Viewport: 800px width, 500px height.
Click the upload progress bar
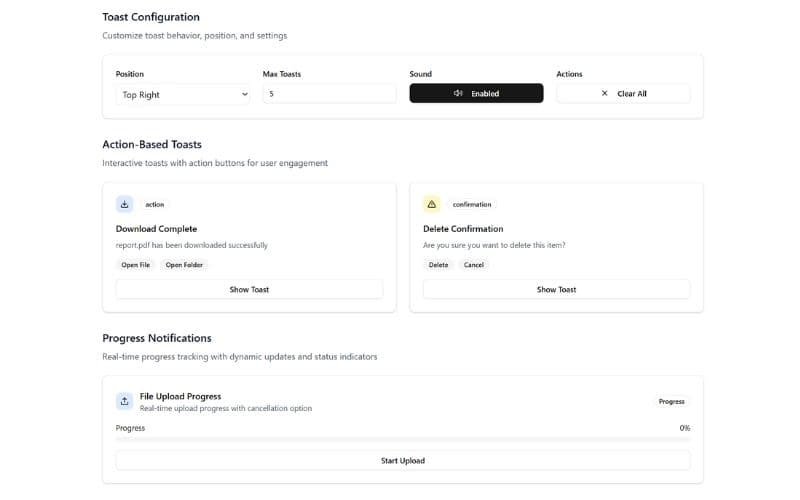click(x=403, y=439)
